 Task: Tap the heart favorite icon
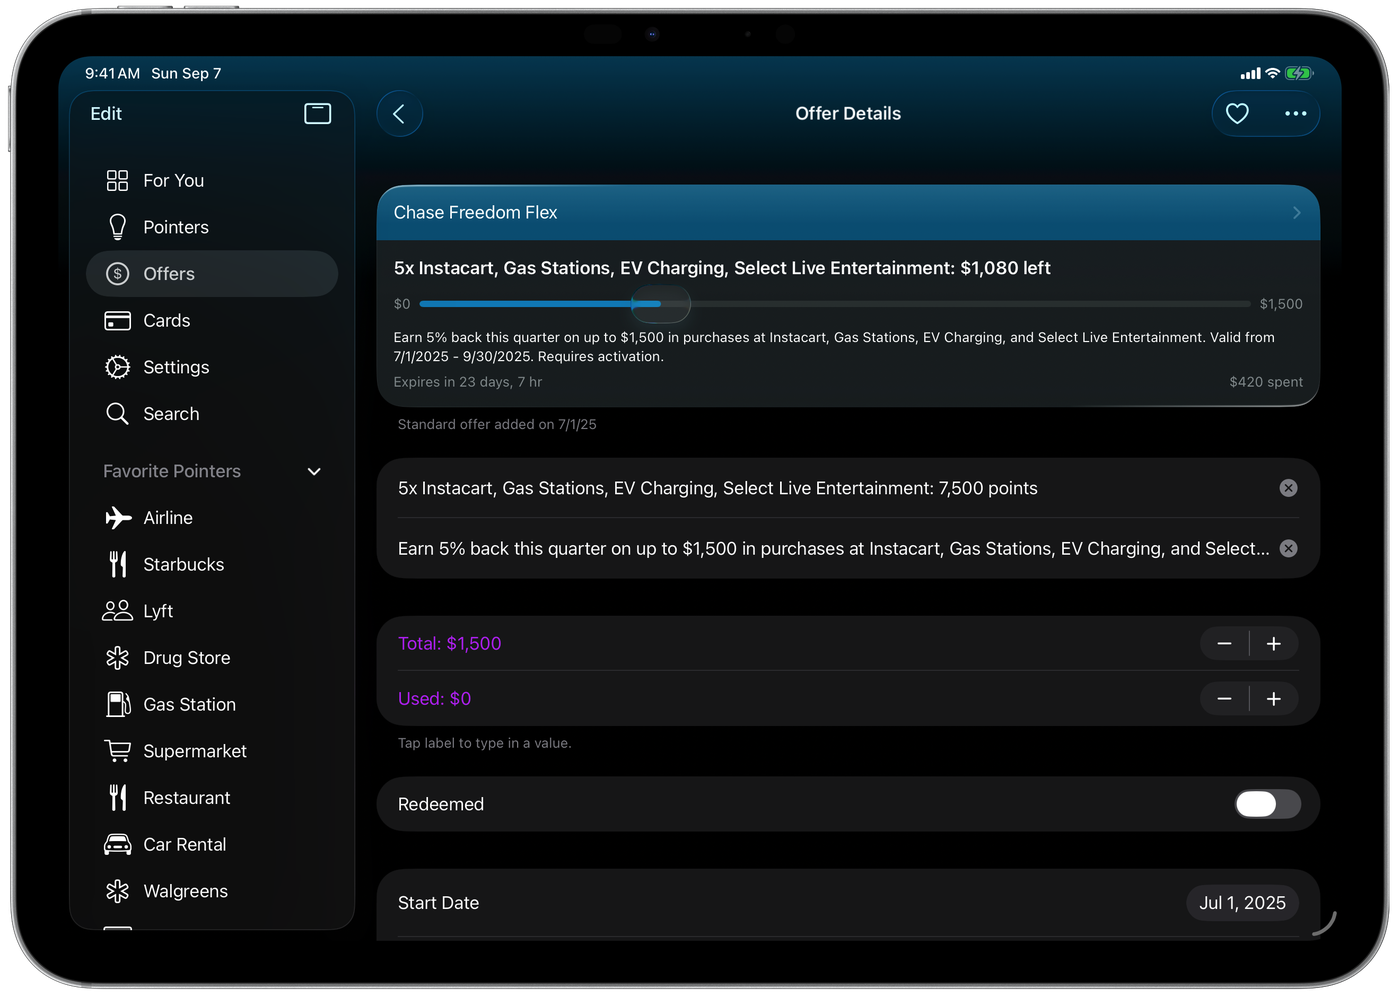pyautogui.click(x=1237, y=114)
